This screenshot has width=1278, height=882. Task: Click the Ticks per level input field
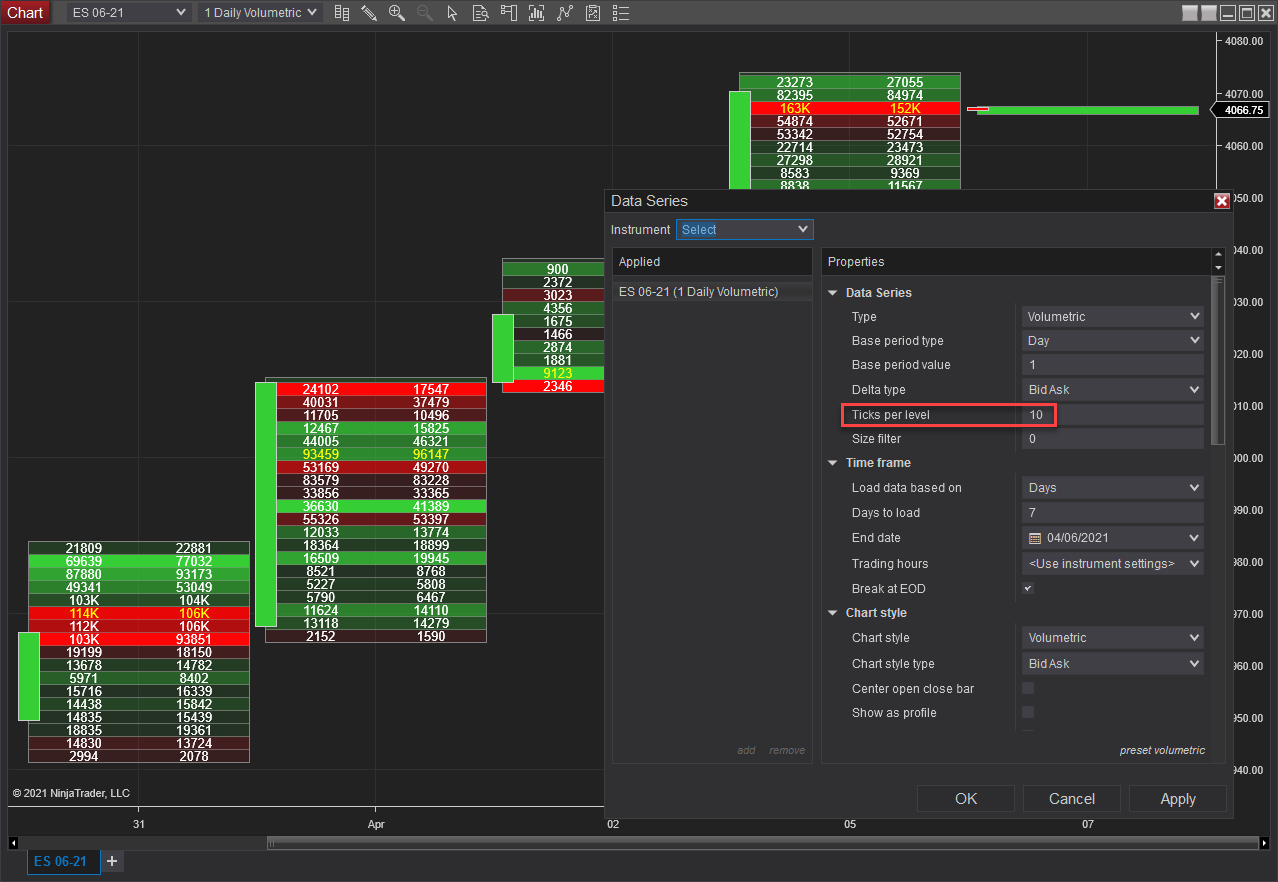[x=1112, y=415]
